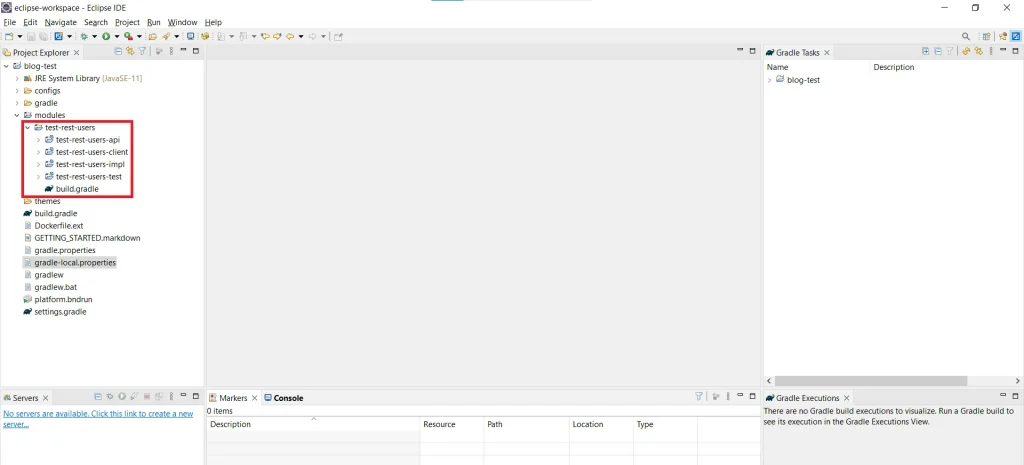Open dropdown arrow next to Debug icon
The height and width of the screenshot is (465, 1024).
pyautogui.click(x=95, y=37)
